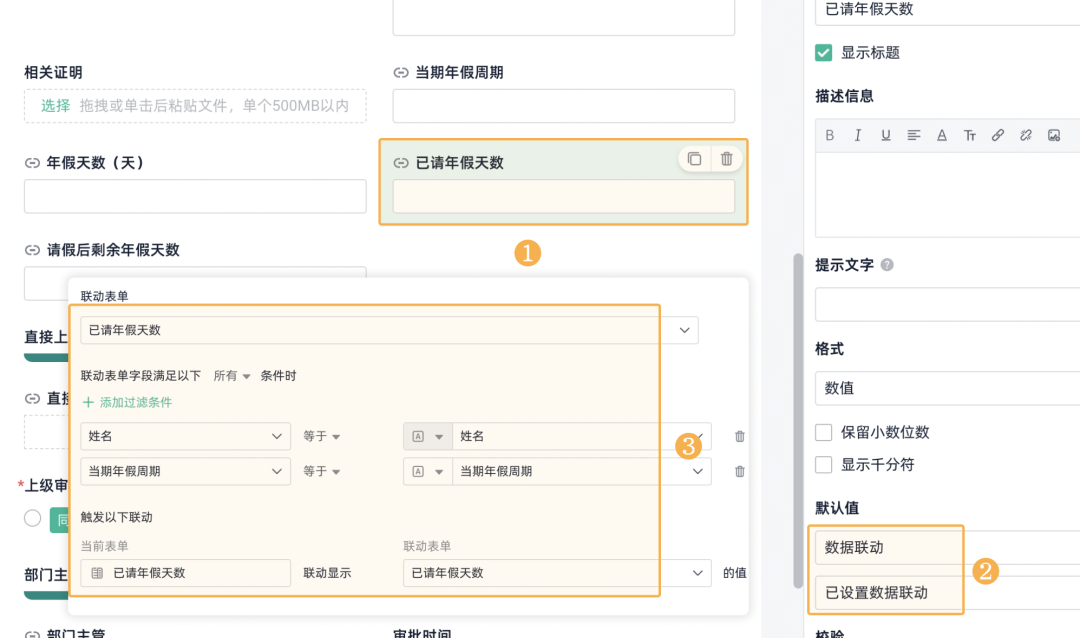Delete the 已请年假天数 field with trash icon
This screenshot has height=638, width=1080.
[x=727, y=159]
